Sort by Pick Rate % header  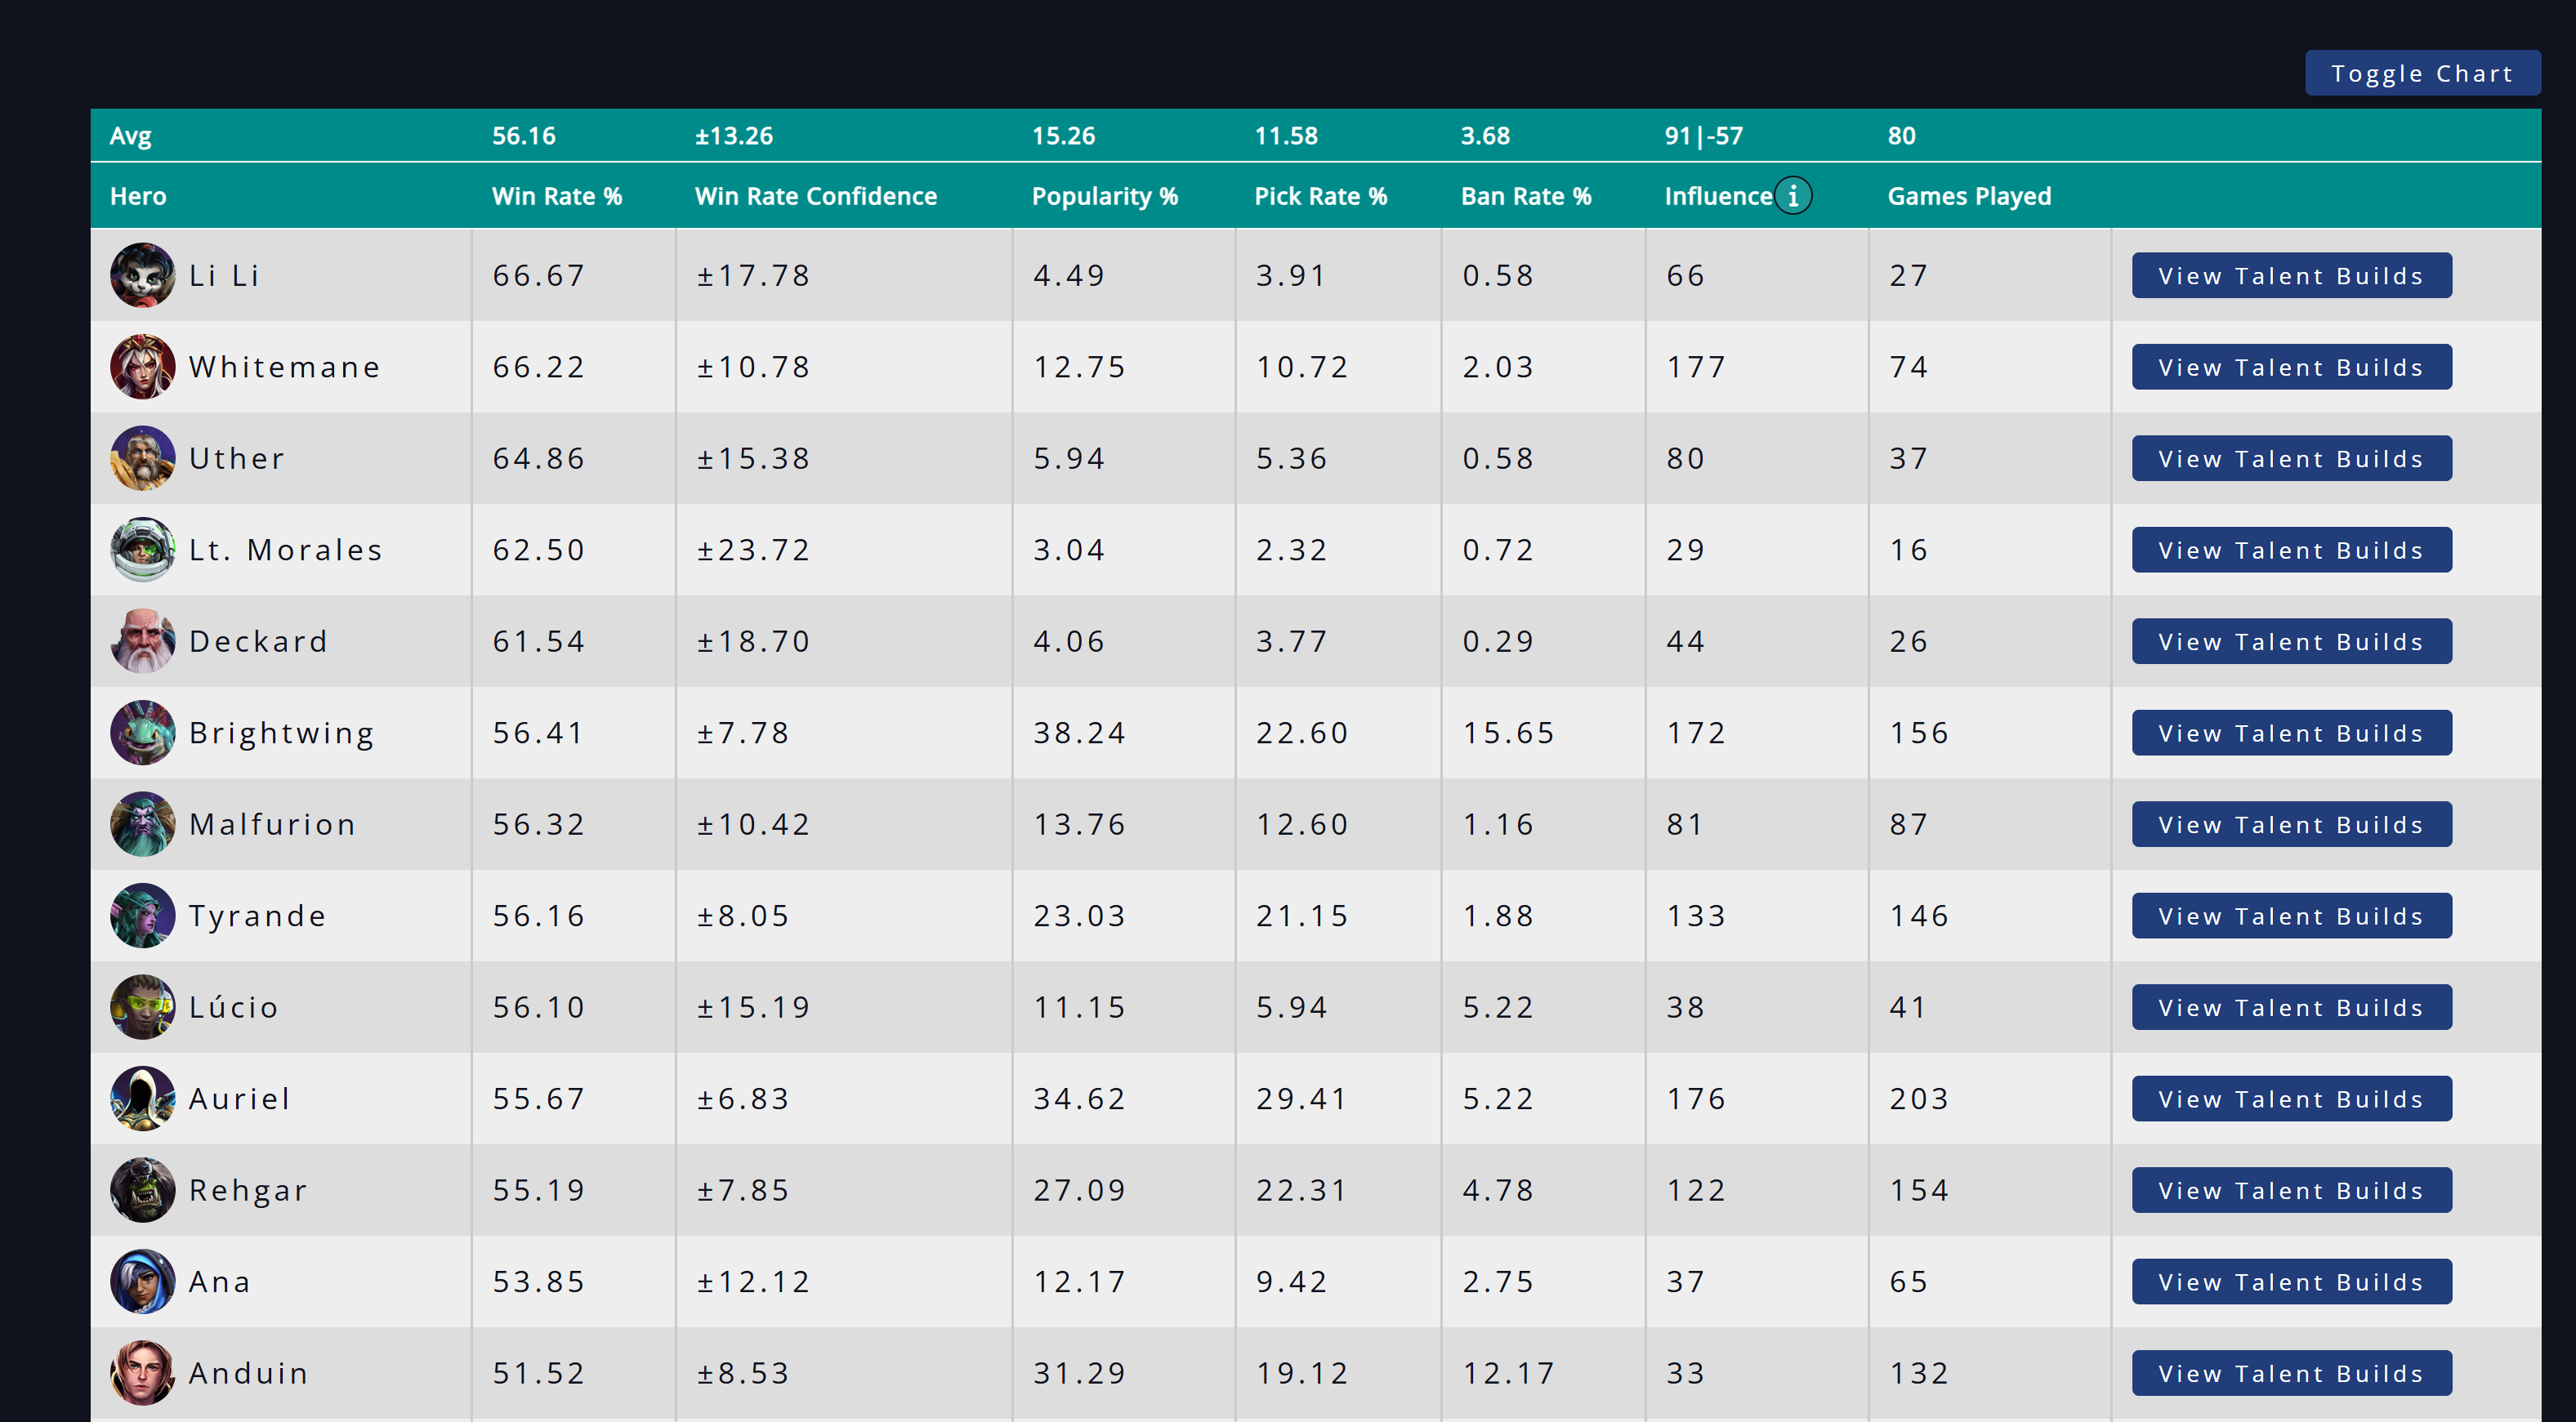(1320, 196)
